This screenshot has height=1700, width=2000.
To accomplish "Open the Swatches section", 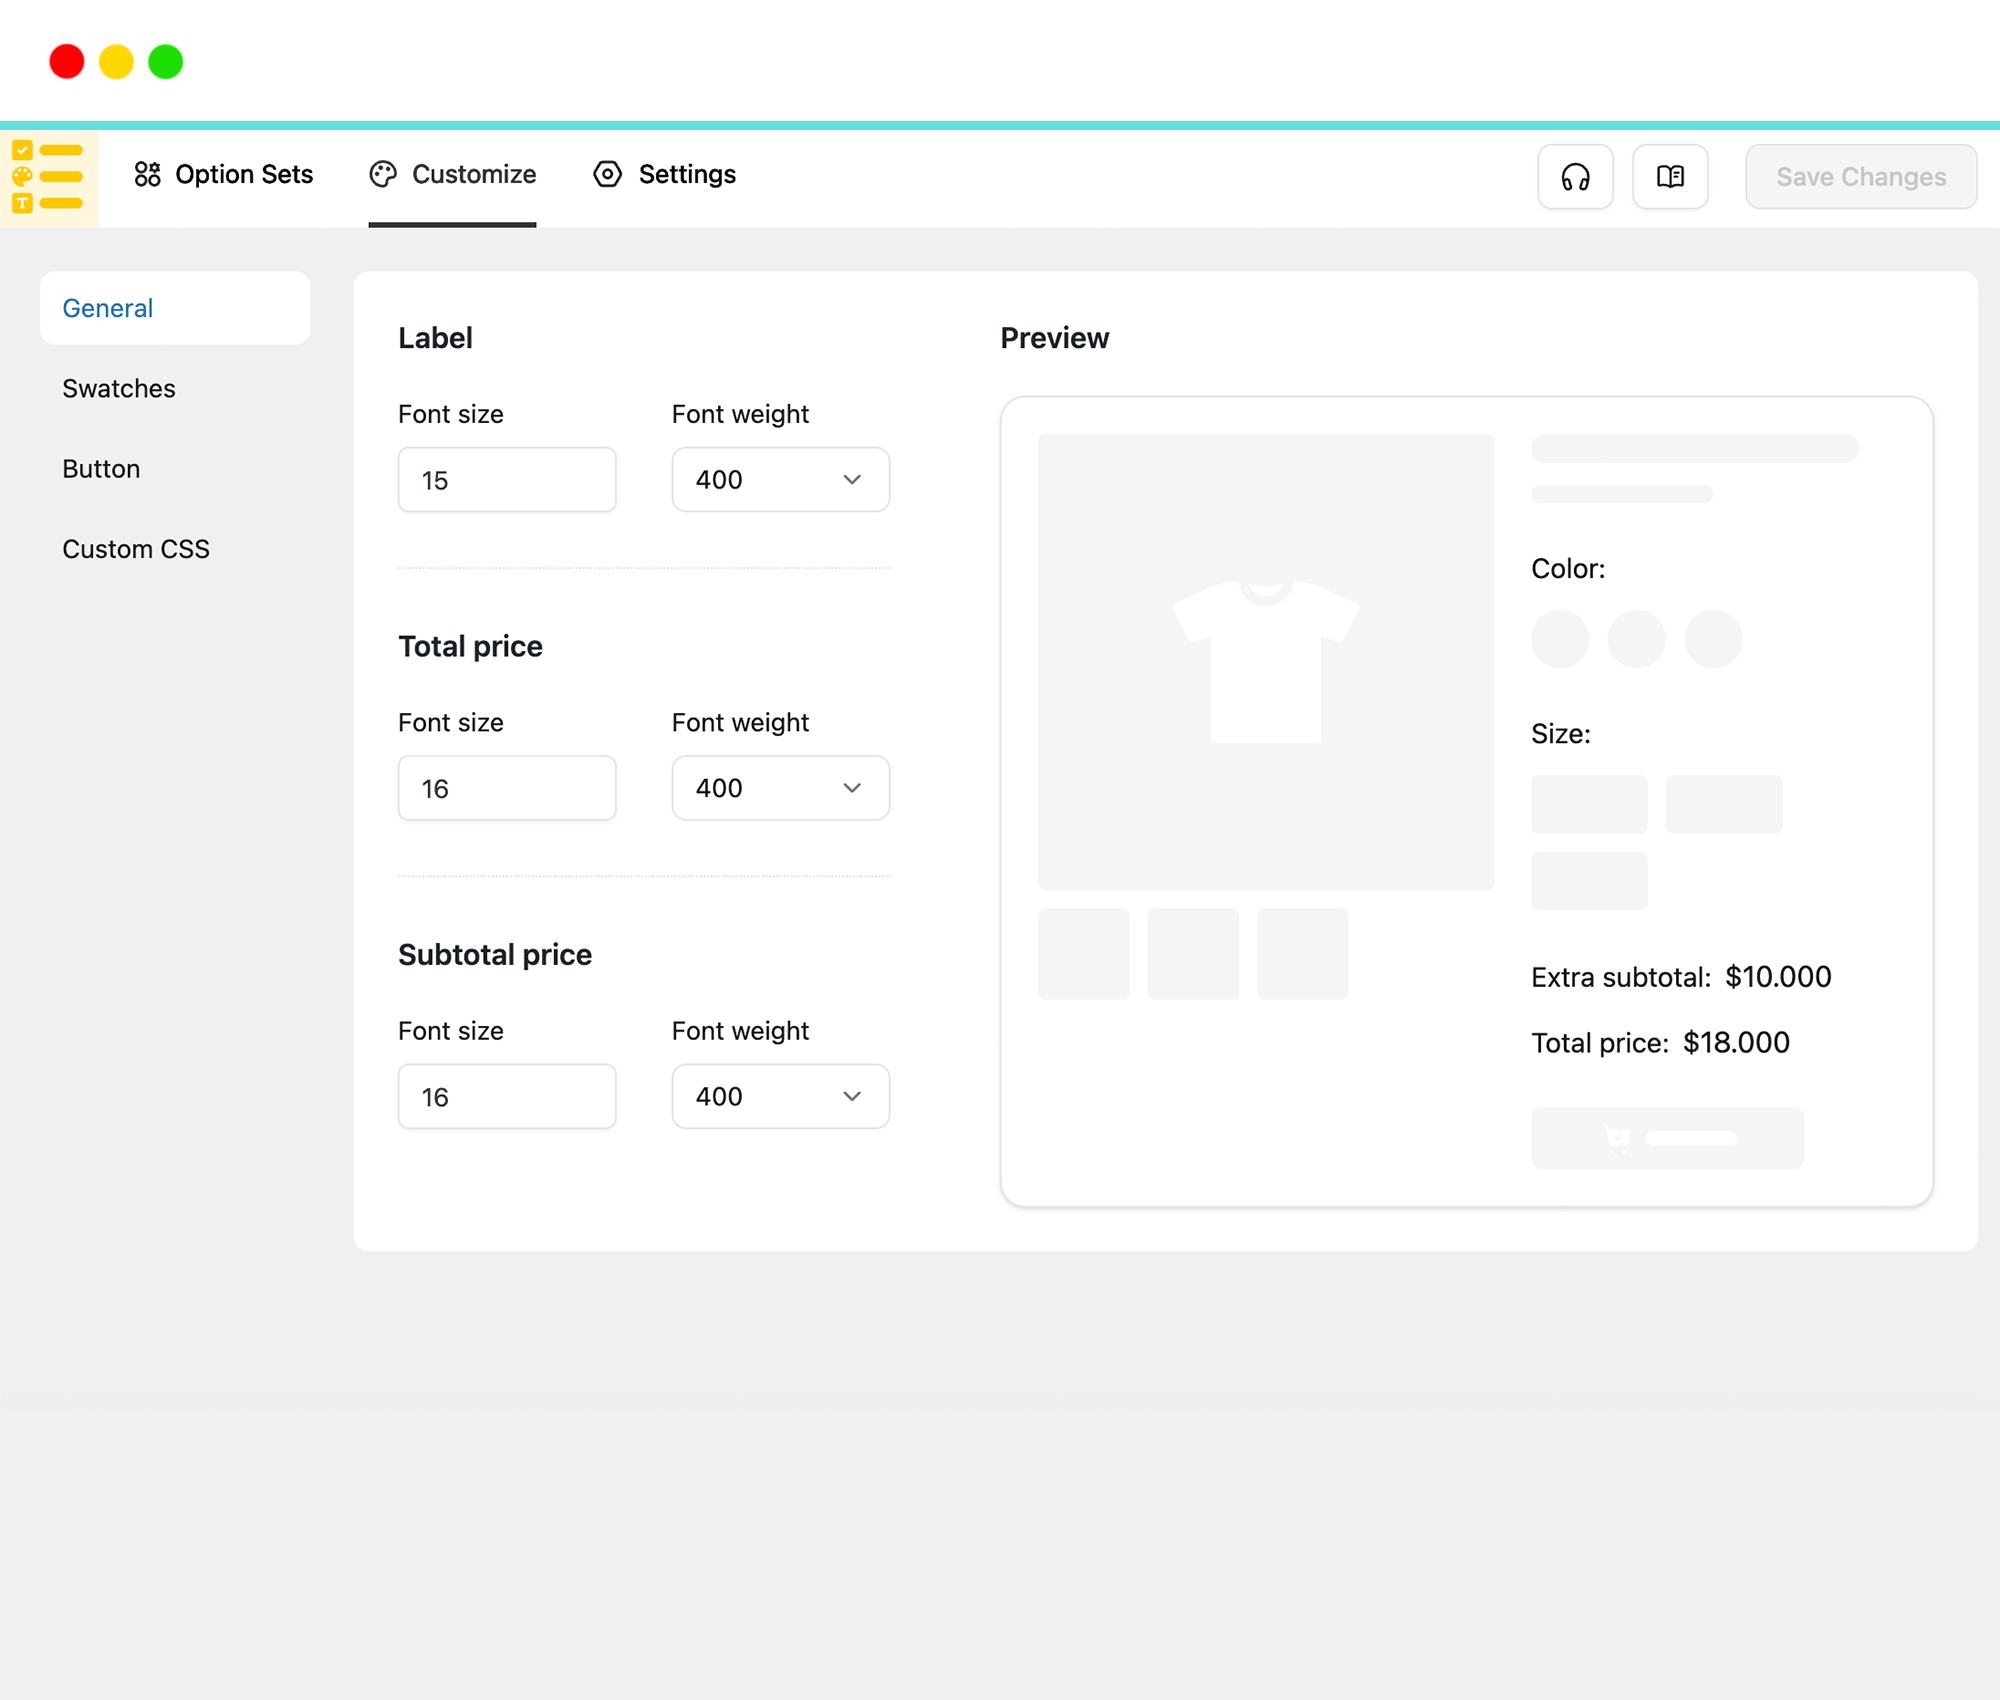I will pyautogui.click(x=119, y=389).
